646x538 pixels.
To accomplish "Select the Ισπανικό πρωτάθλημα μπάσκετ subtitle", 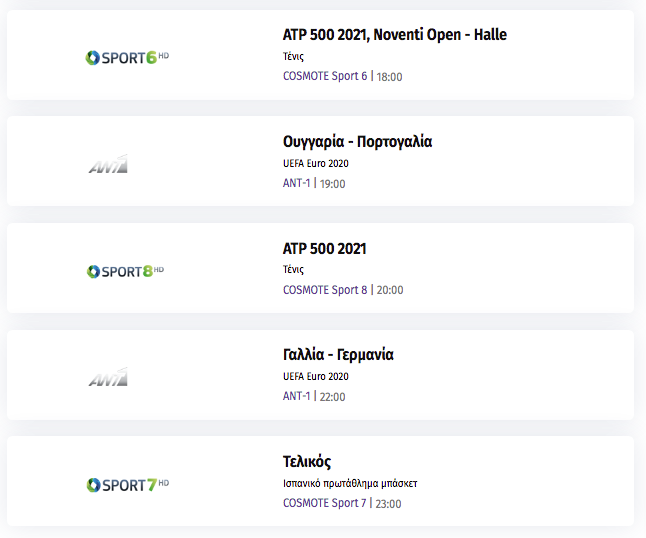I will point(350,483).
